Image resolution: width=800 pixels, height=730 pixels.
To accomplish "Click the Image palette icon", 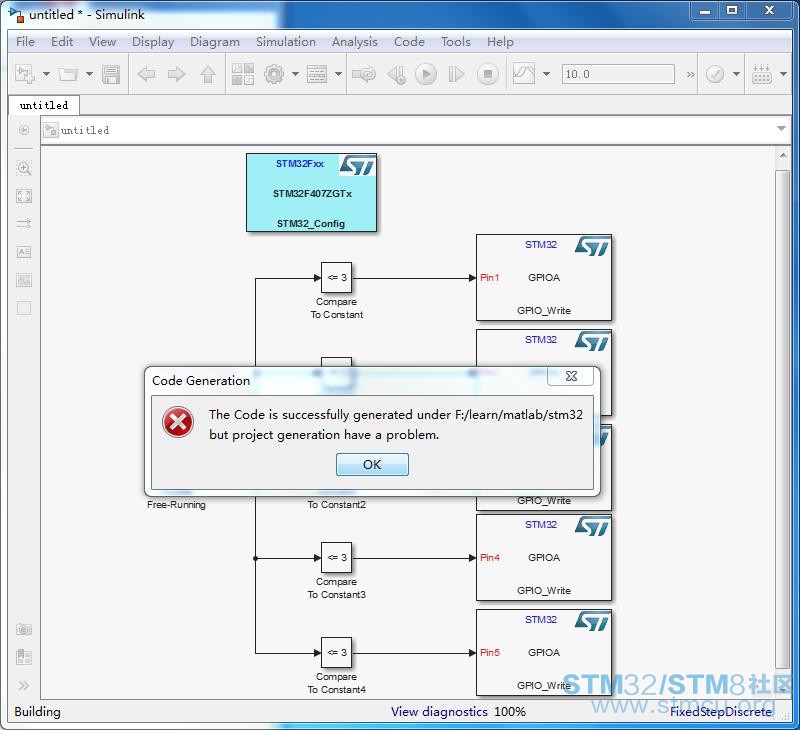I will pyautogui.click(x=24, y=280).
